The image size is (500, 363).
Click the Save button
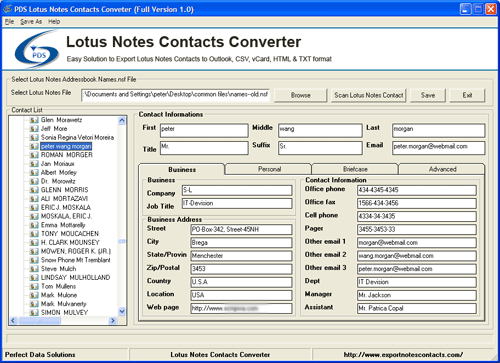click(x=428, y=95)
